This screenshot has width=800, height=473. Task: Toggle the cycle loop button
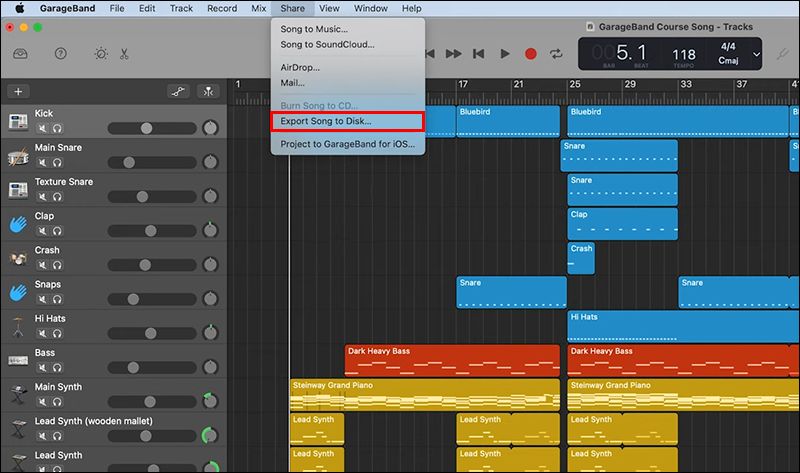pyautogui.click(x=556, y=54)
